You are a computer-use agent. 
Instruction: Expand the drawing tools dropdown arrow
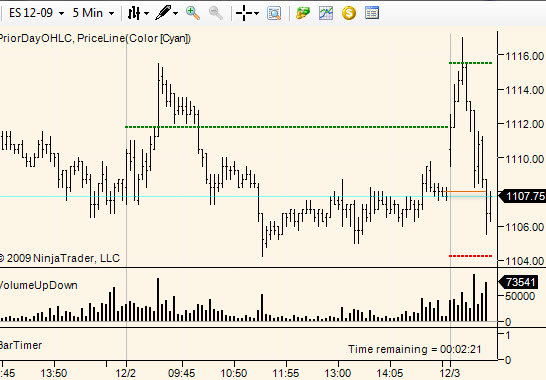pyautogui.click(x=176, y=14)
